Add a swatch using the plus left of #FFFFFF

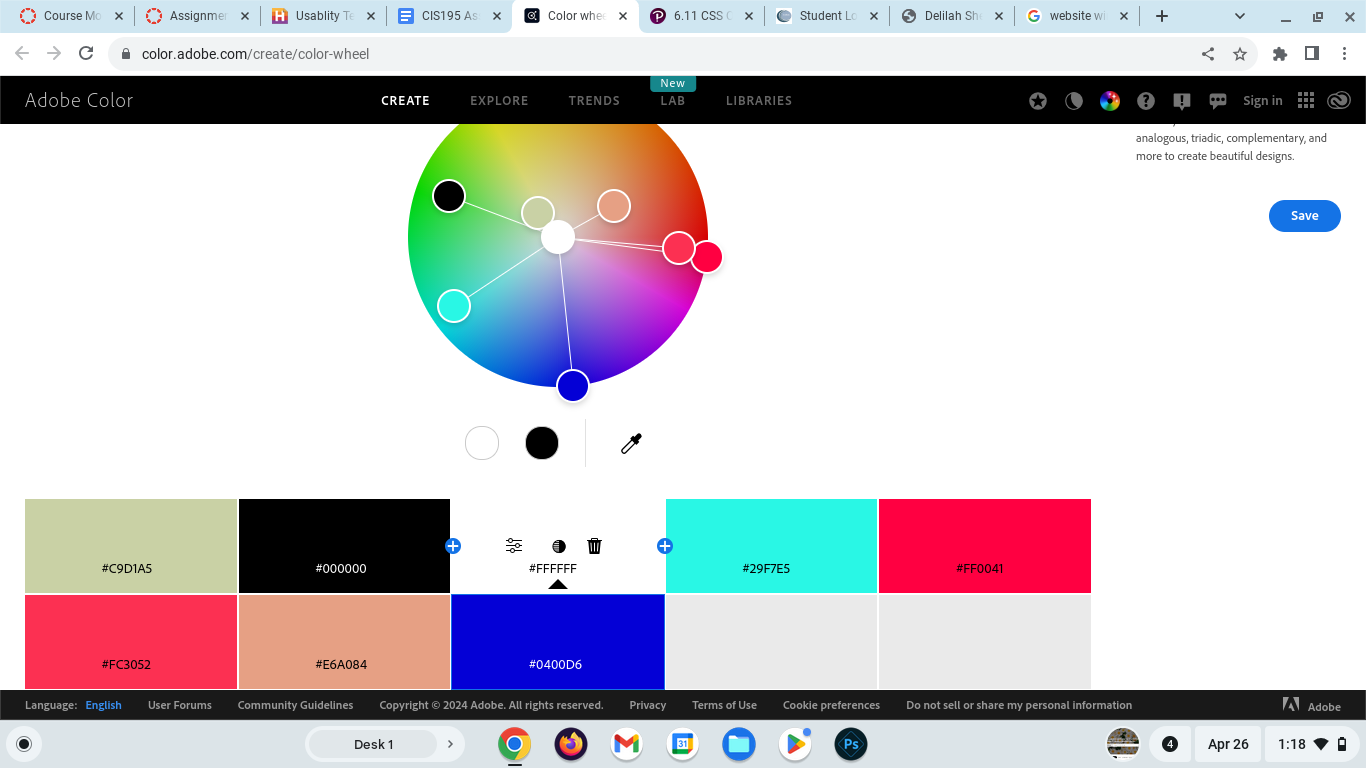(453, 546)
